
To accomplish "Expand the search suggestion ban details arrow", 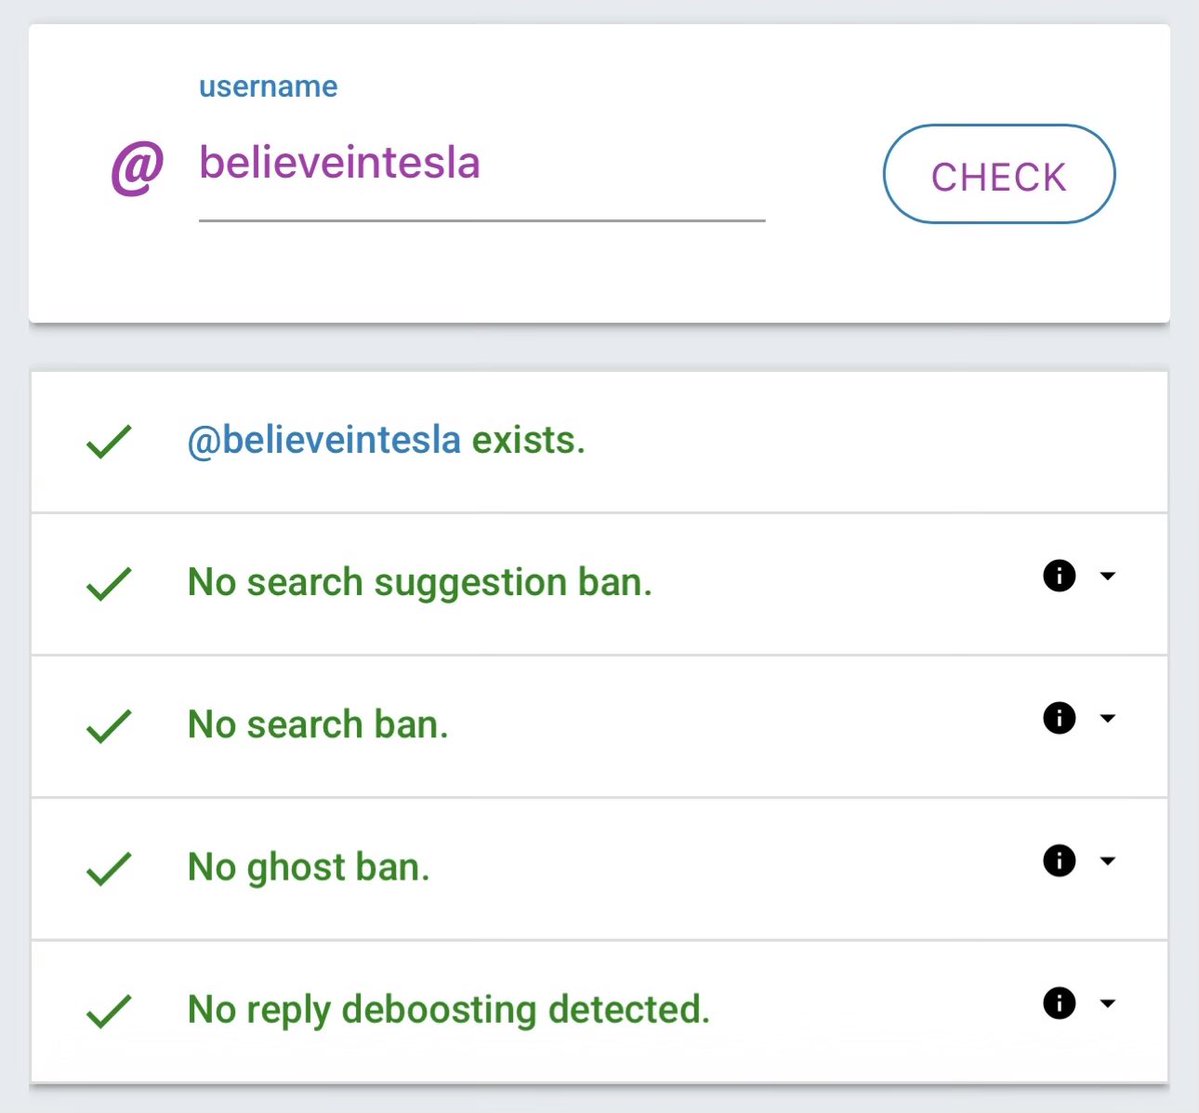I will pyautogui.click(x=1107, y=576).
